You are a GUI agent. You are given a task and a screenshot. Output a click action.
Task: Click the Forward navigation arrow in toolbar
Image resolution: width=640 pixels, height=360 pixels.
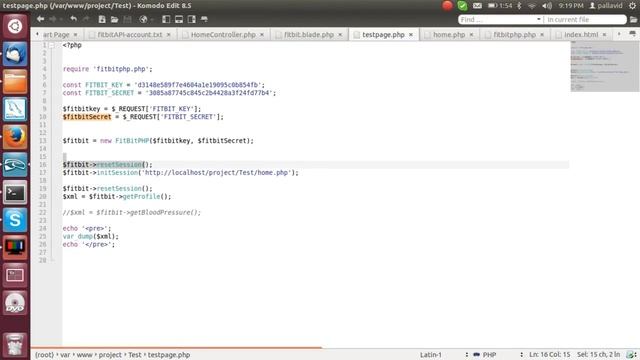tap(53, 19)
